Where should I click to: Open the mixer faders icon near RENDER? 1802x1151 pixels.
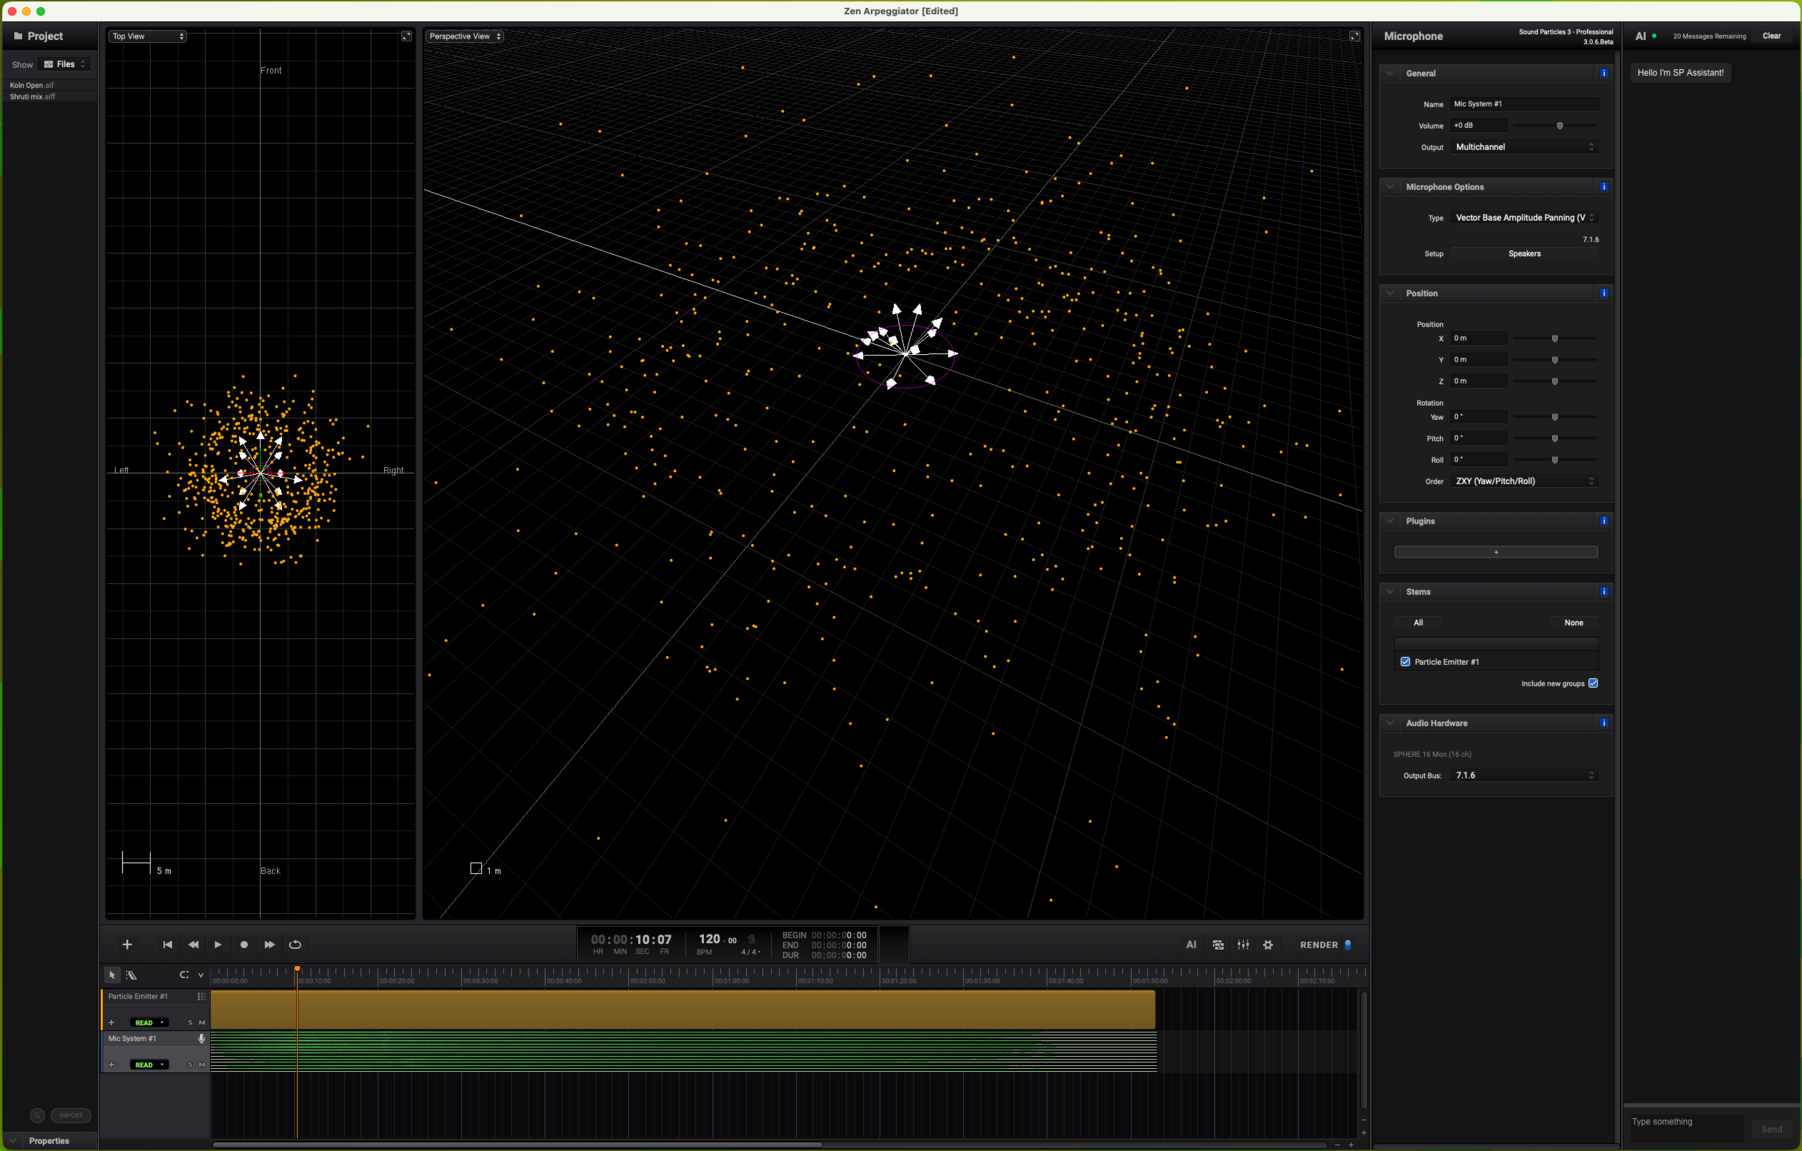(x=1243, y=944)
